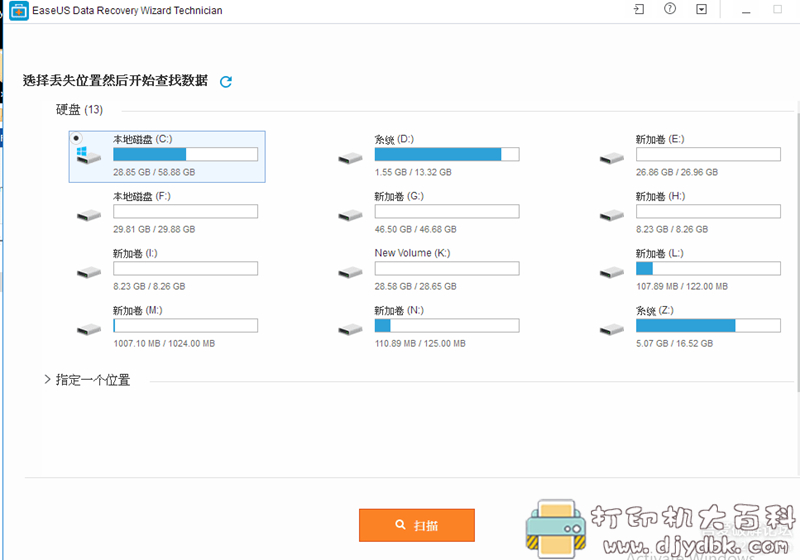The height and width of the screenshot is (560, 800).
Task: Click the 1.55 GB / 13.32 GB text
Action: (413, 172)
